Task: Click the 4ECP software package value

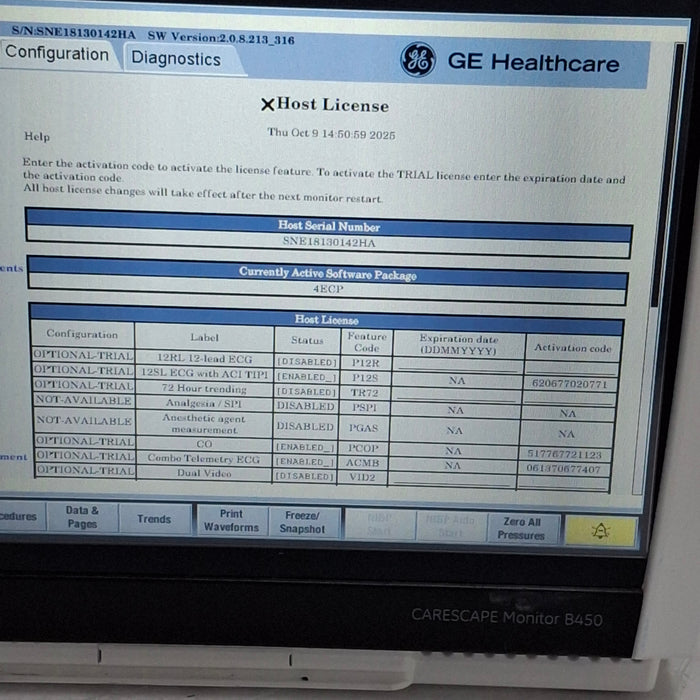Action: pos(328,289)
